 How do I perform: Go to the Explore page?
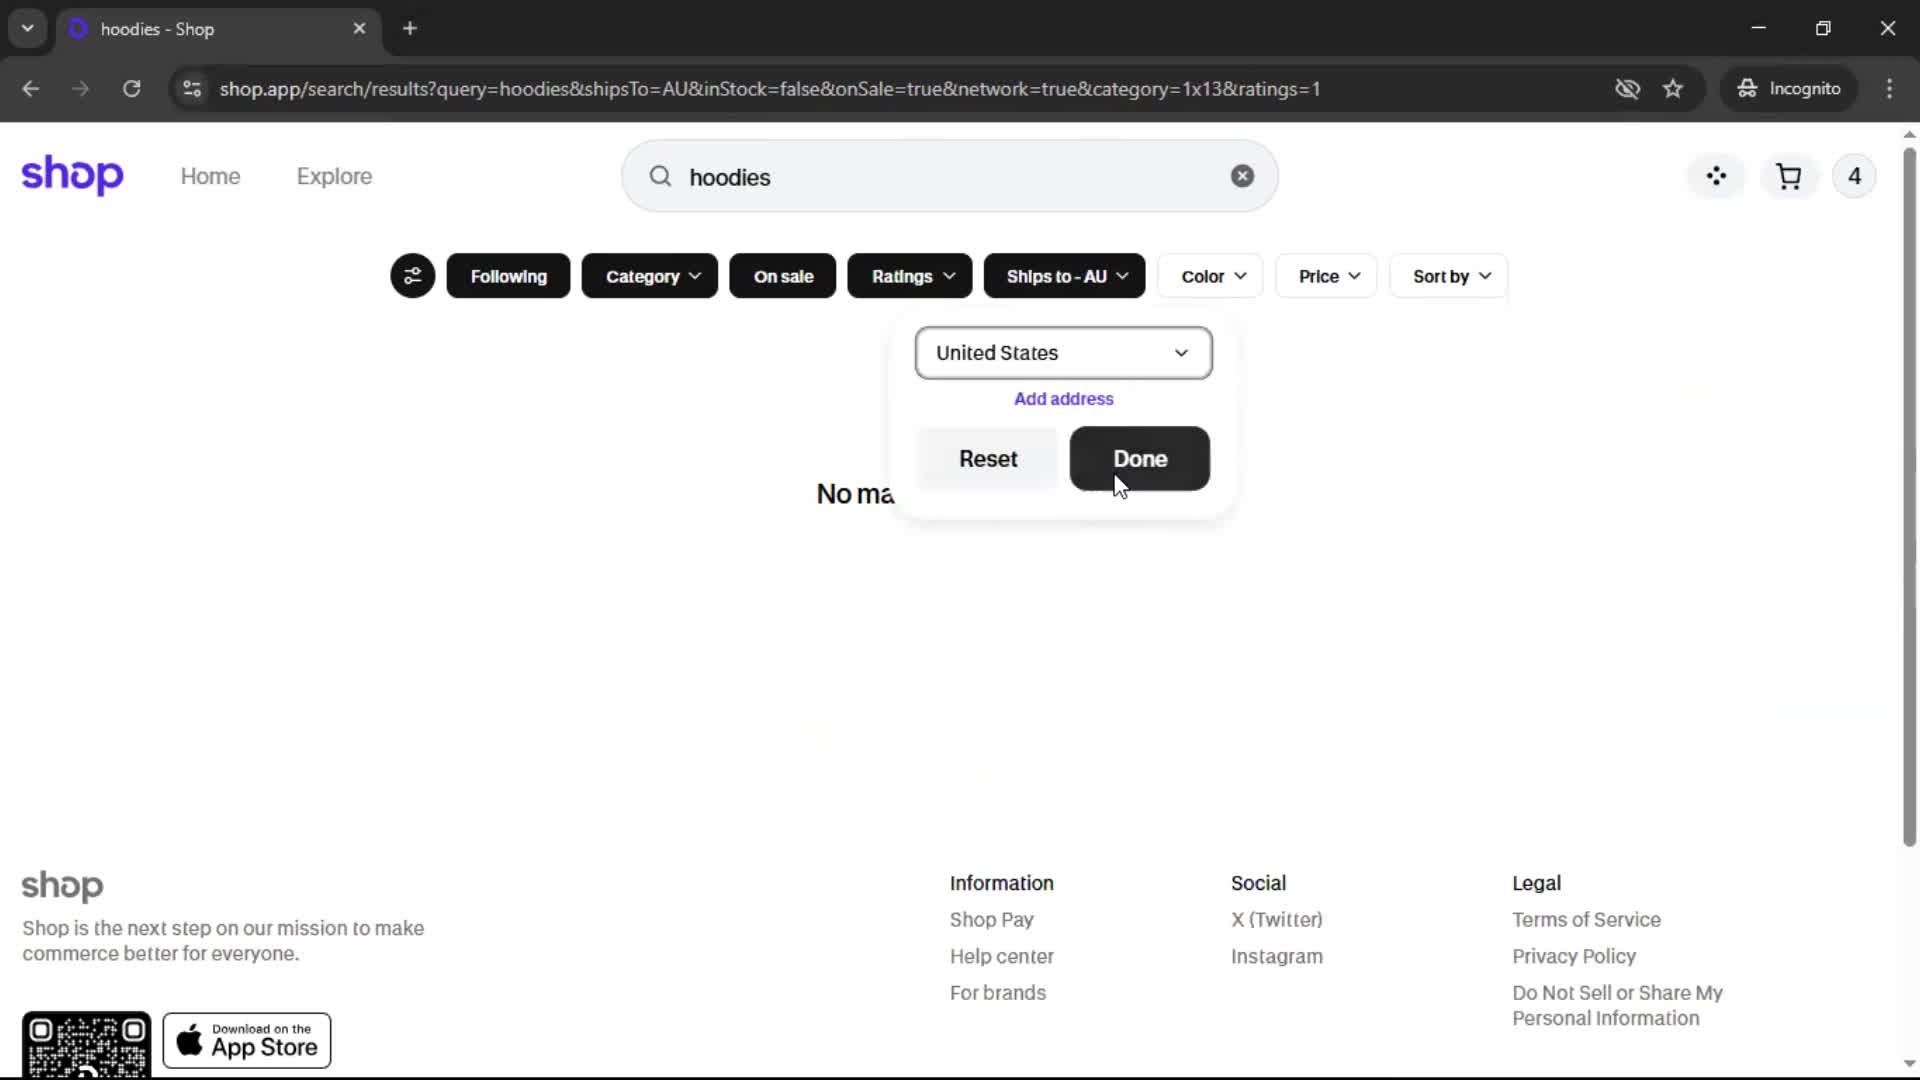click(x=334, y=176)
